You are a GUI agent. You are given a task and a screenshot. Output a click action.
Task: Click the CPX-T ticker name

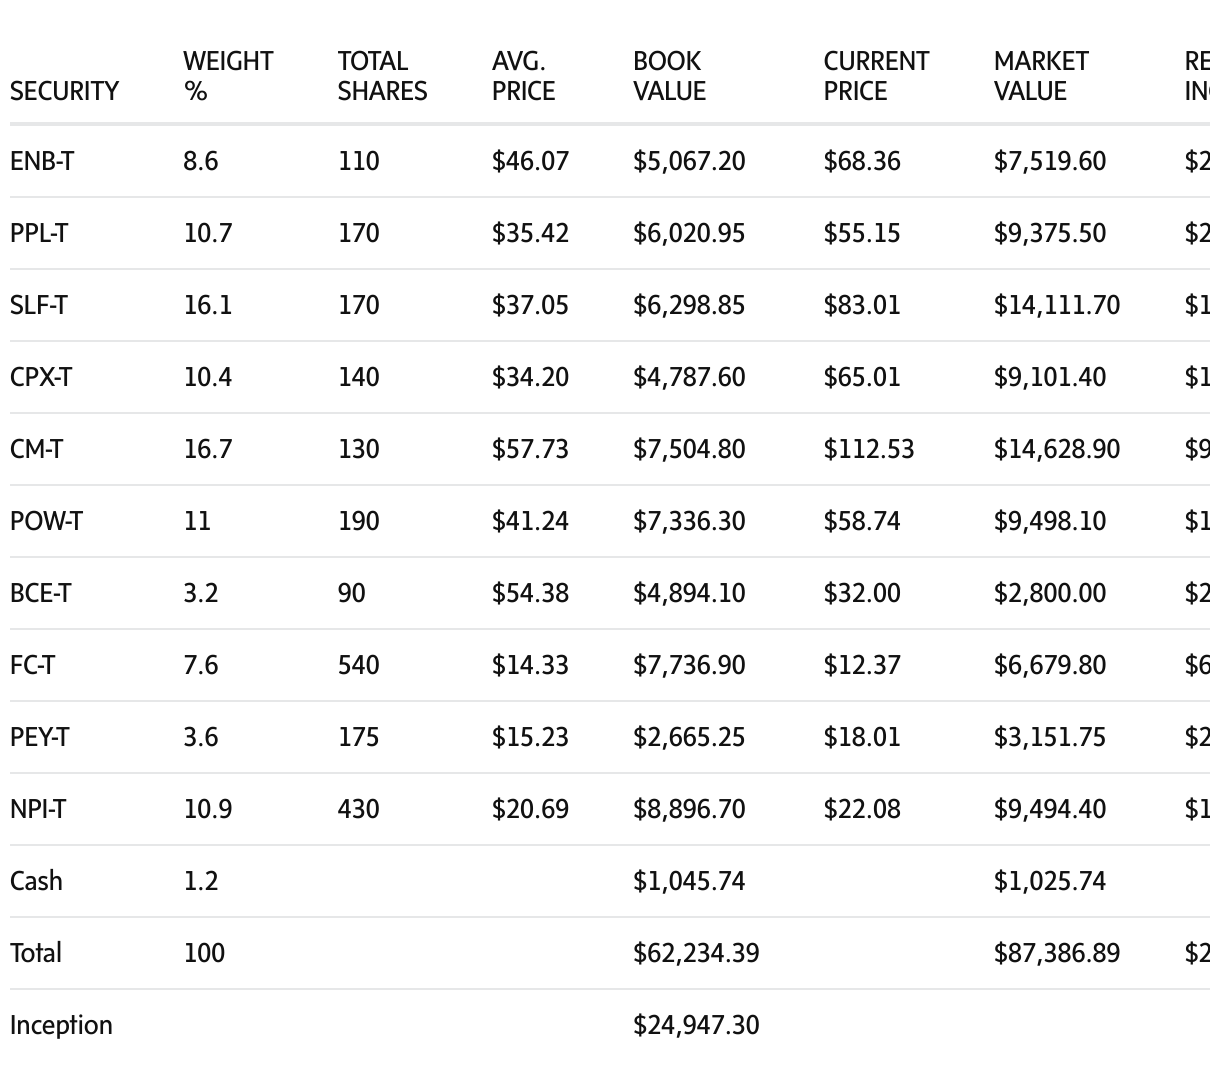click(41, 377)
